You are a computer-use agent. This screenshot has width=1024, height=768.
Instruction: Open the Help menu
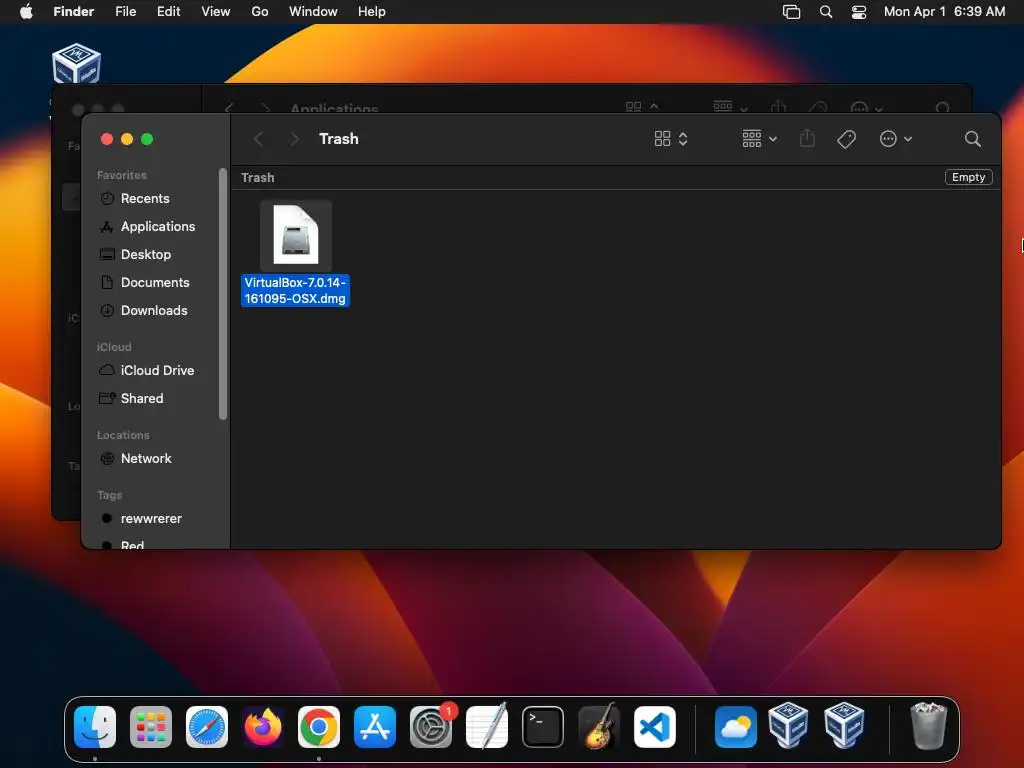click(372, 12)
